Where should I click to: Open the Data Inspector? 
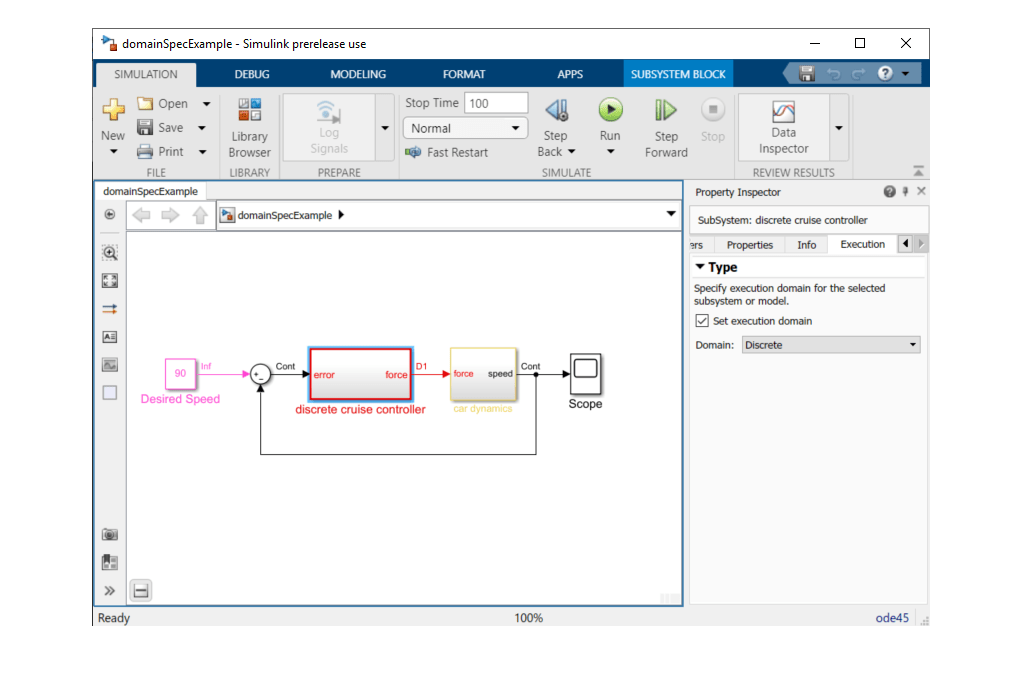click(784, 128)
